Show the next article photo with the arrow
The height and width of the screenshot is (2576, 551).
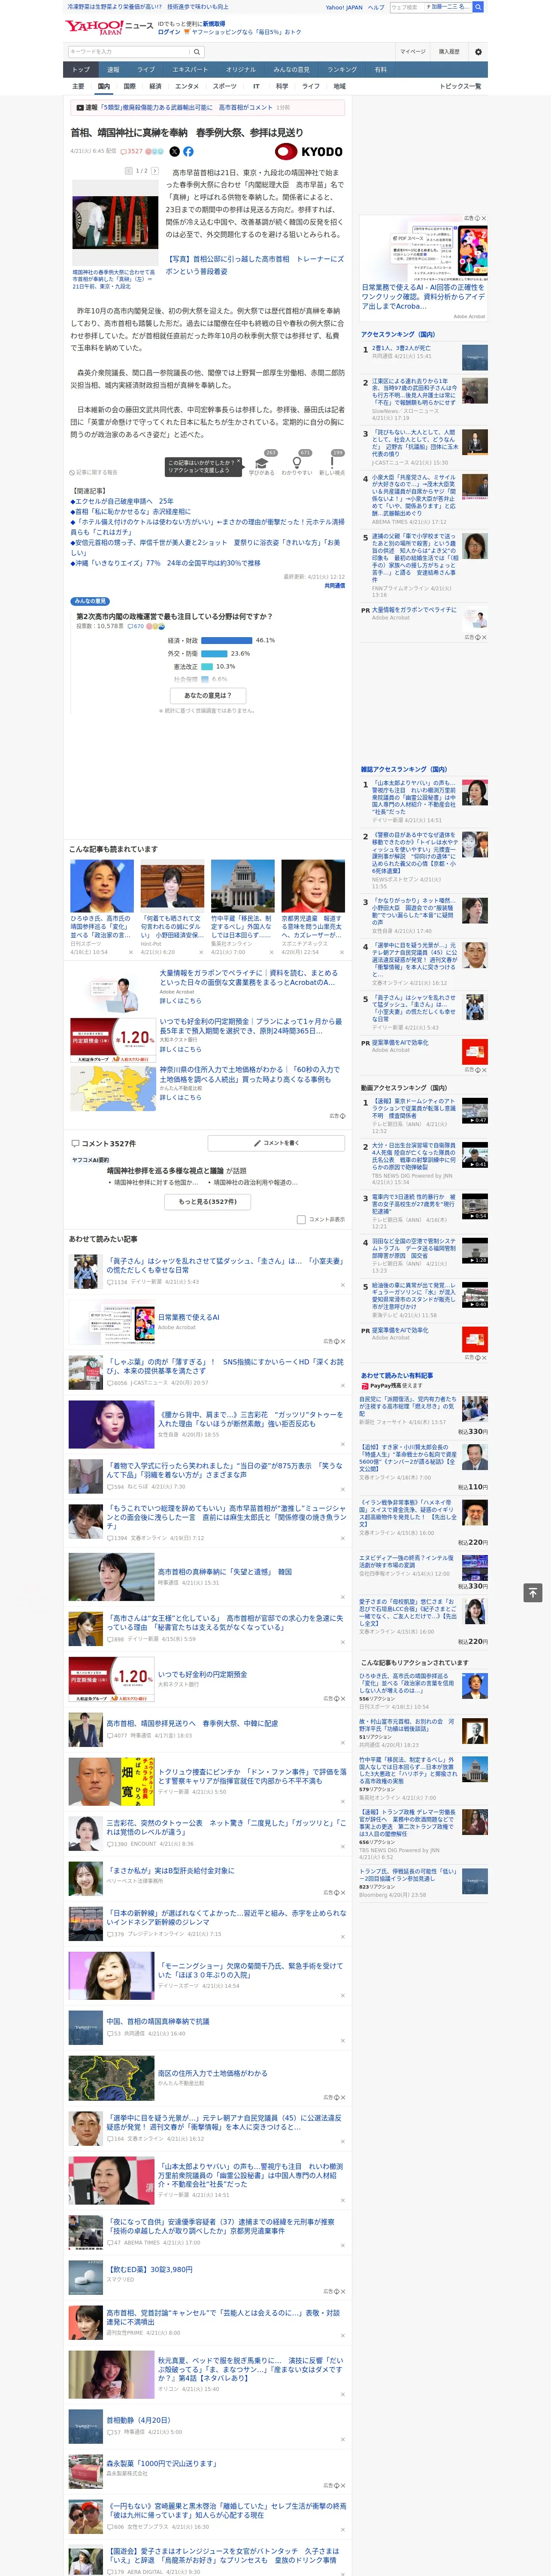pyautogui.click(x=155, y=170)
